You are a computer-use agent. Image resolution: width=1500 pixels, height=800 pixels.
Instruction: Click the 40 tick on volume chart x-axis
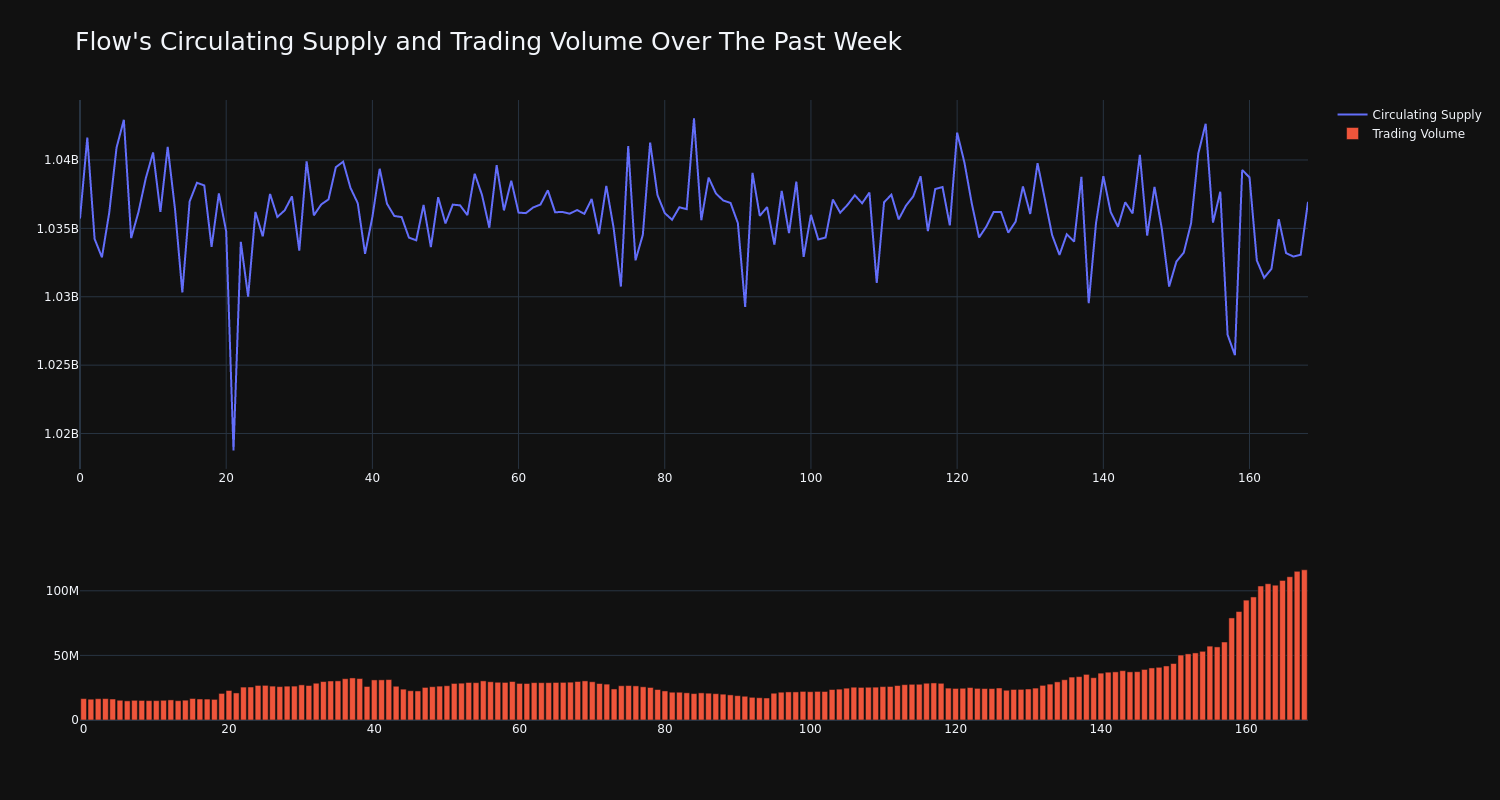(x=374, y=729)
